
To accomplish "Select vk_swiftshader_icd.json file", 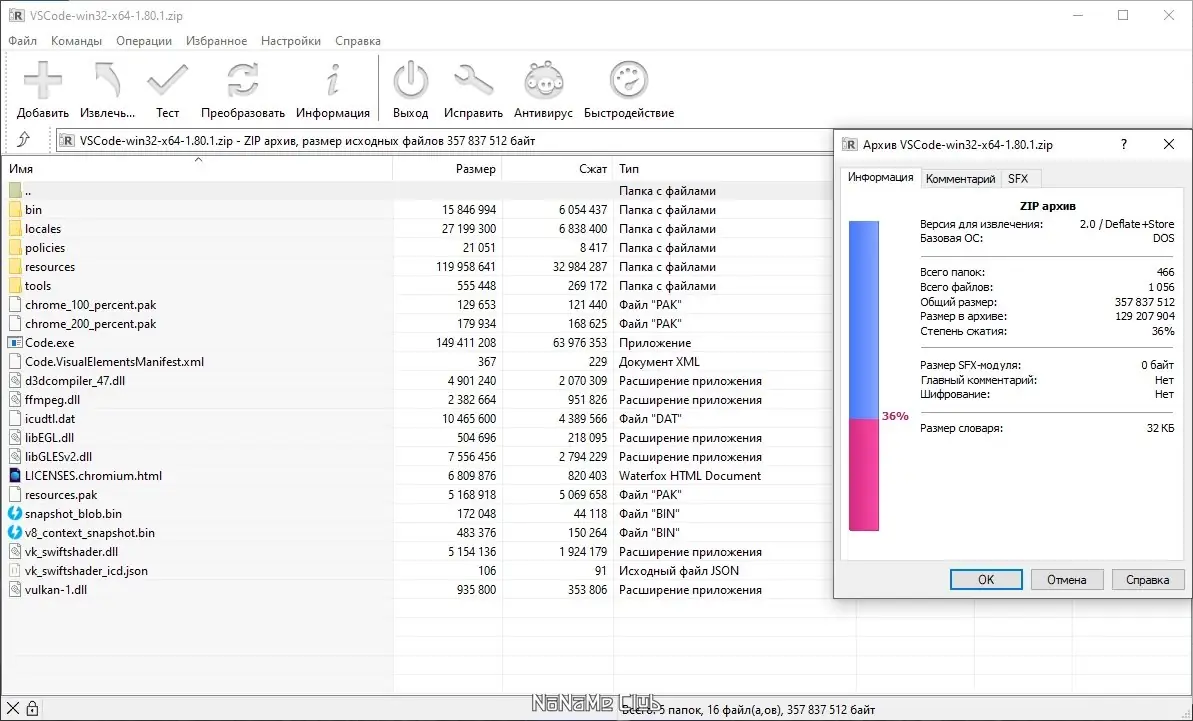I will tap(86, 571).
